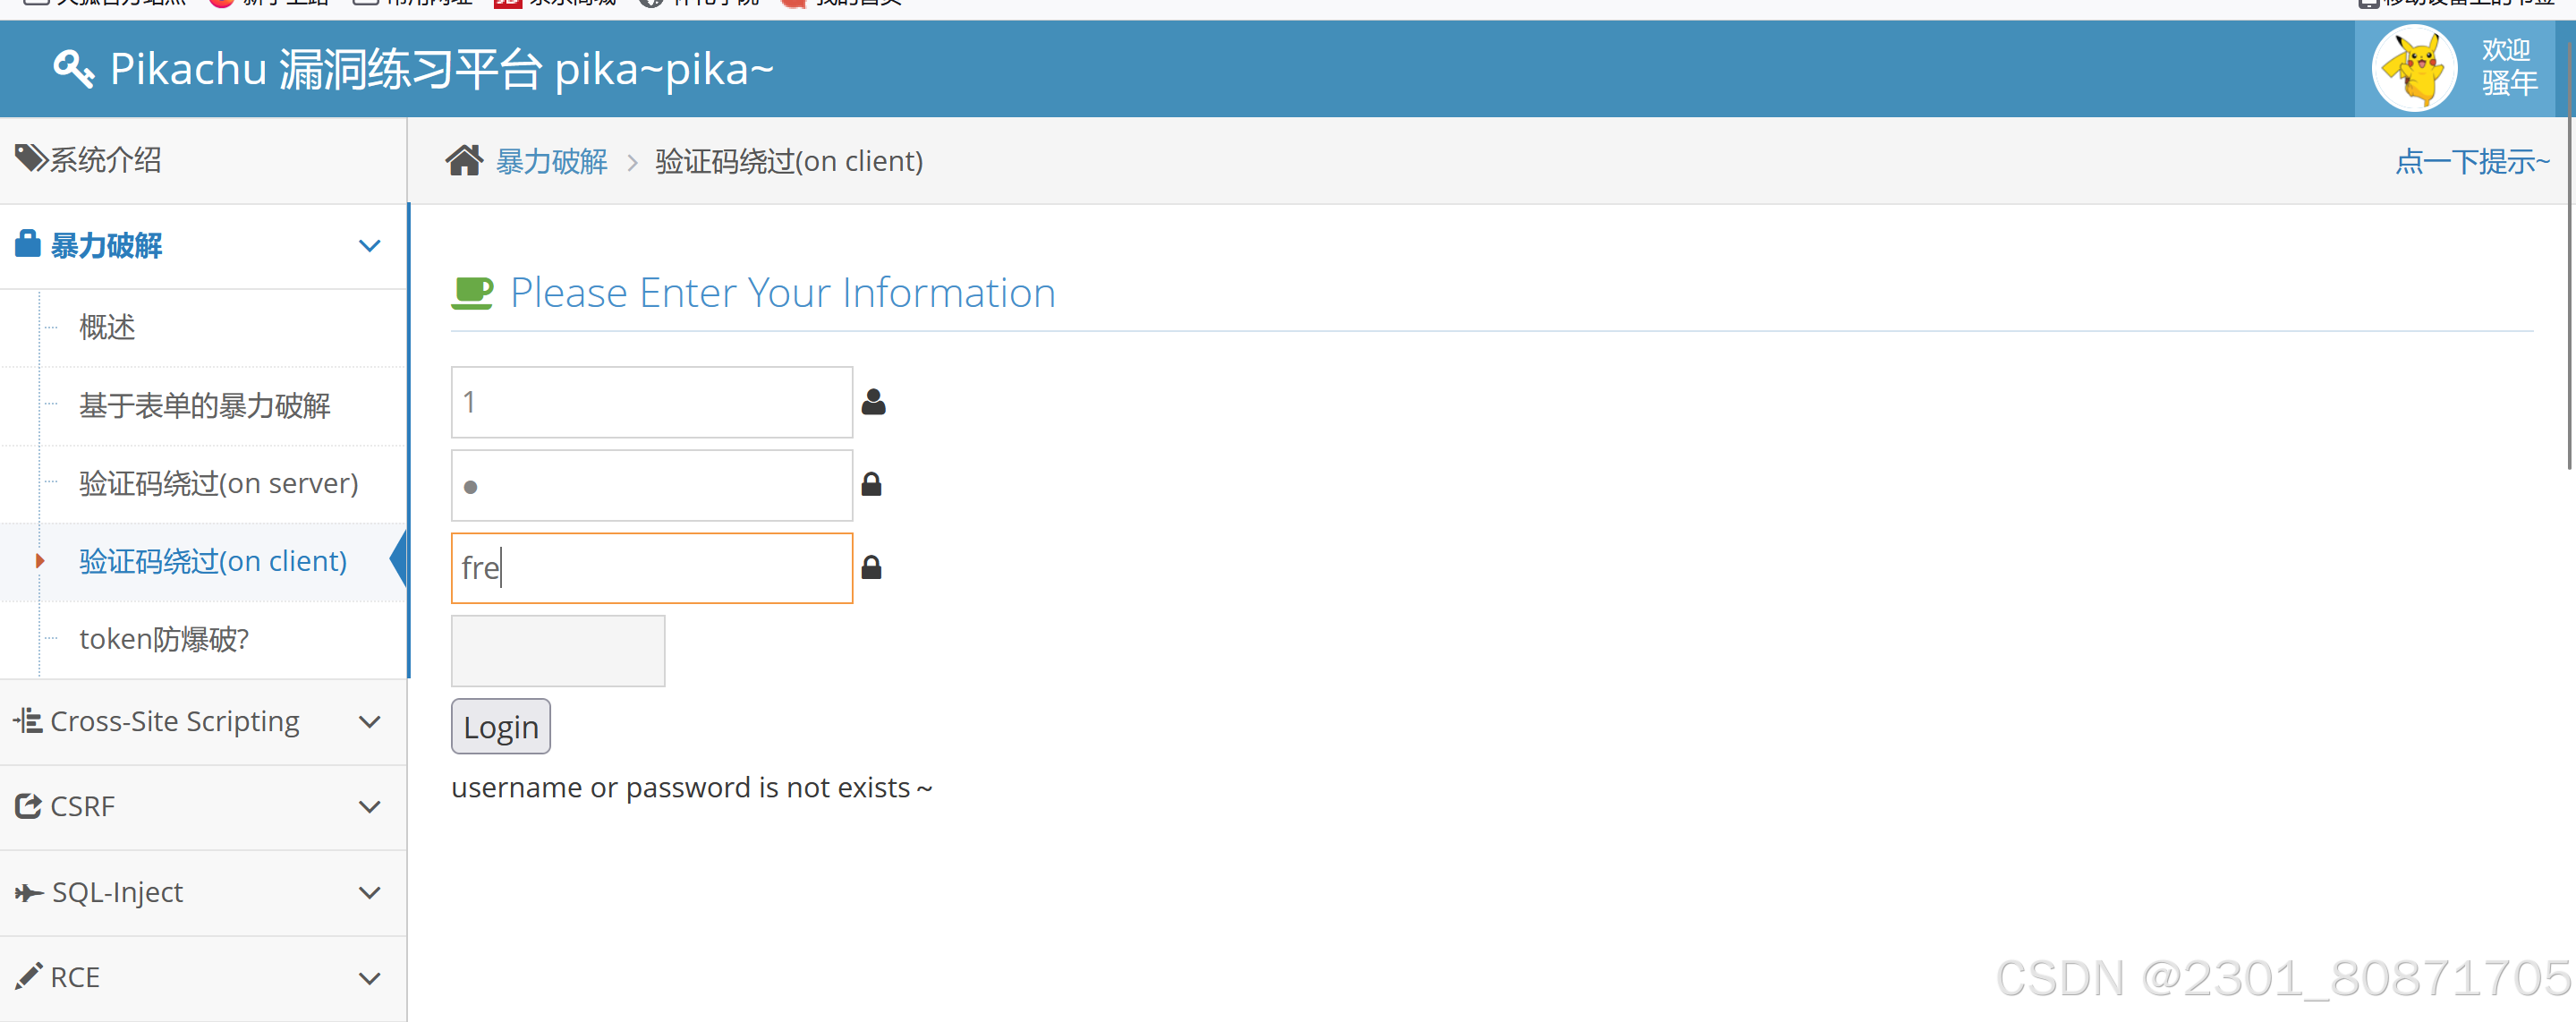The height and width of the screenshot is (1022, 2576).
Task: Click the gray captcha image box
Action: click(557, 651)
